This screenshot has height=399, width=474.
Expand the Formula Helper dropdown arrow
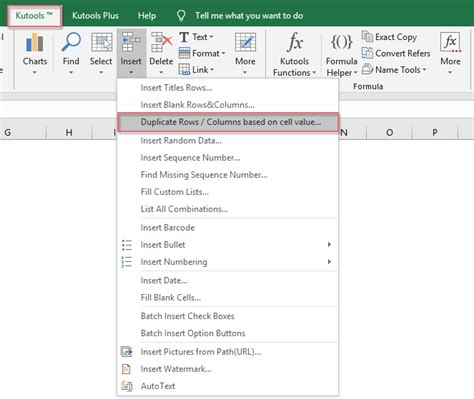tap(355, 73)
